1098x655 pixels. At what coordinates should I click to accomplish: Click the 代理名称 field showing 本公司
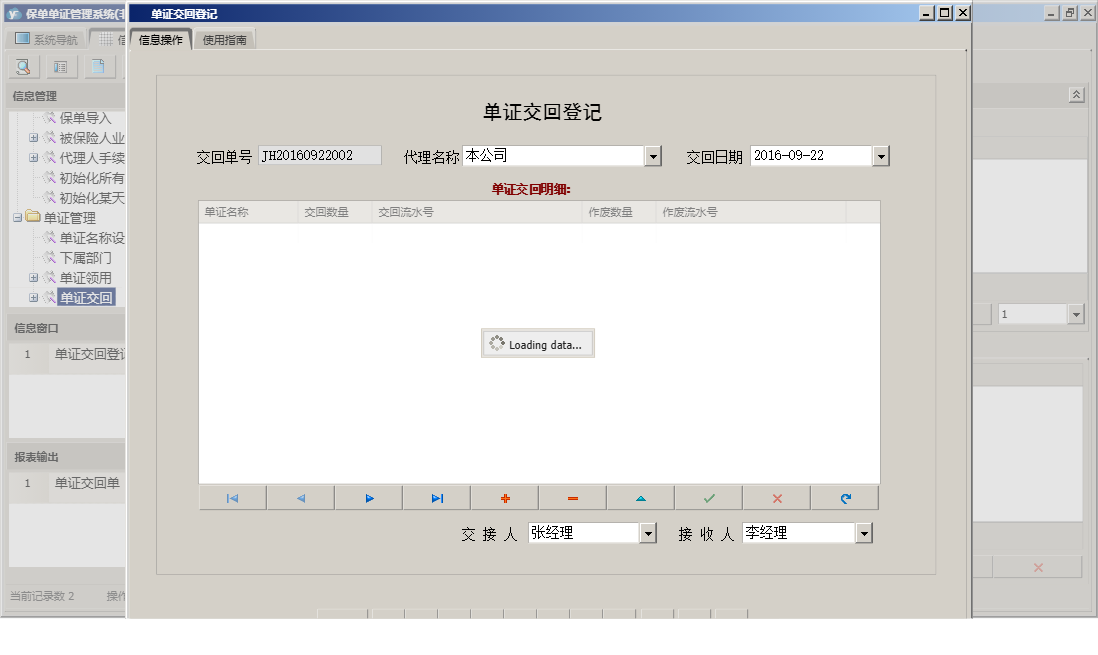pyautogui.click(x=553, y=156)
